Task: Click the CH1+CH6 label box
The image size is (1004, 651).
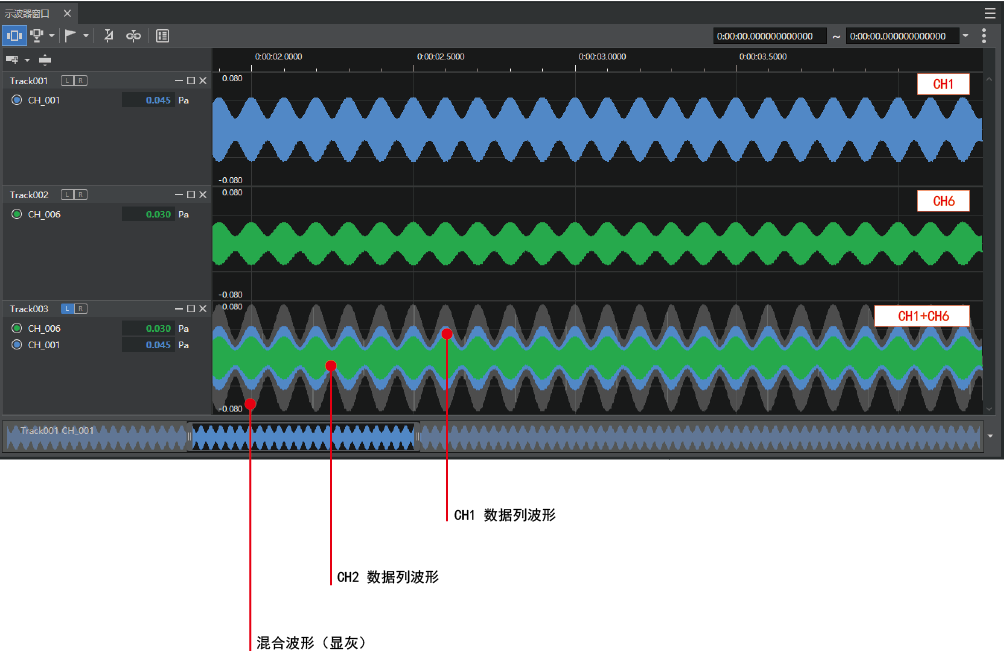Action: (x=923, y=316)
